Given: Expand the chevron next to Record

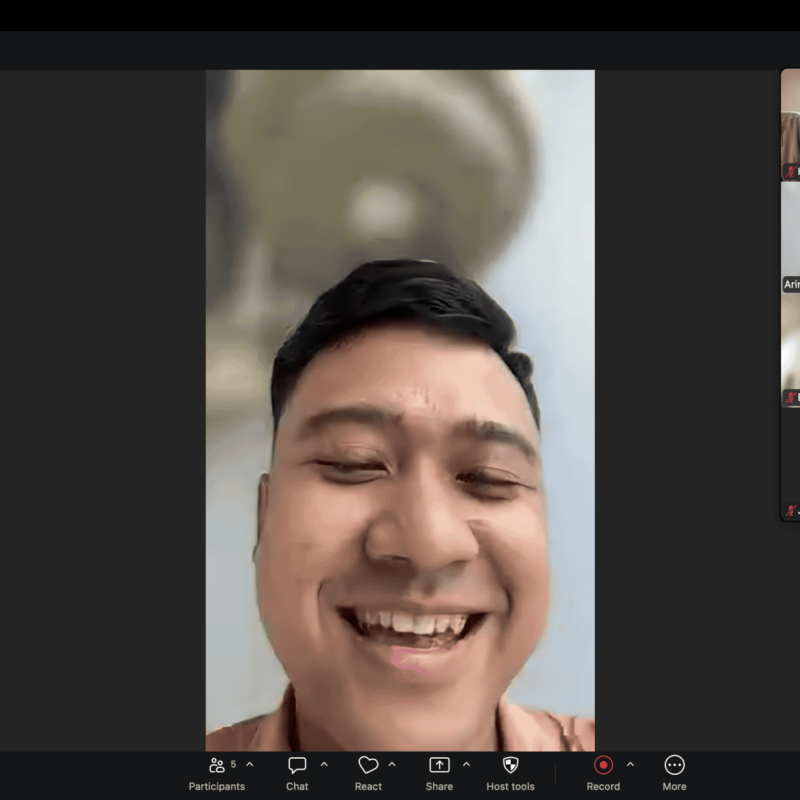Looking at the screenshot, I should coord(630,764).
